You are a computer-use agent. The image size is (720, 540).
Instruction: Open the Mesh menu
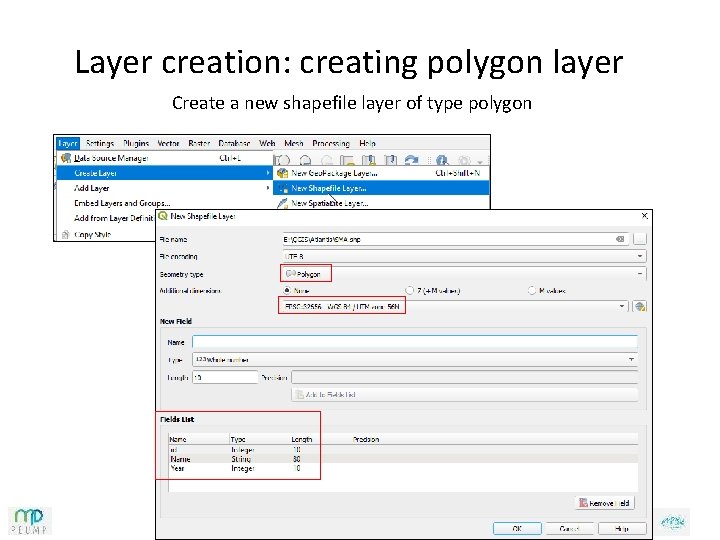[294, 143]
